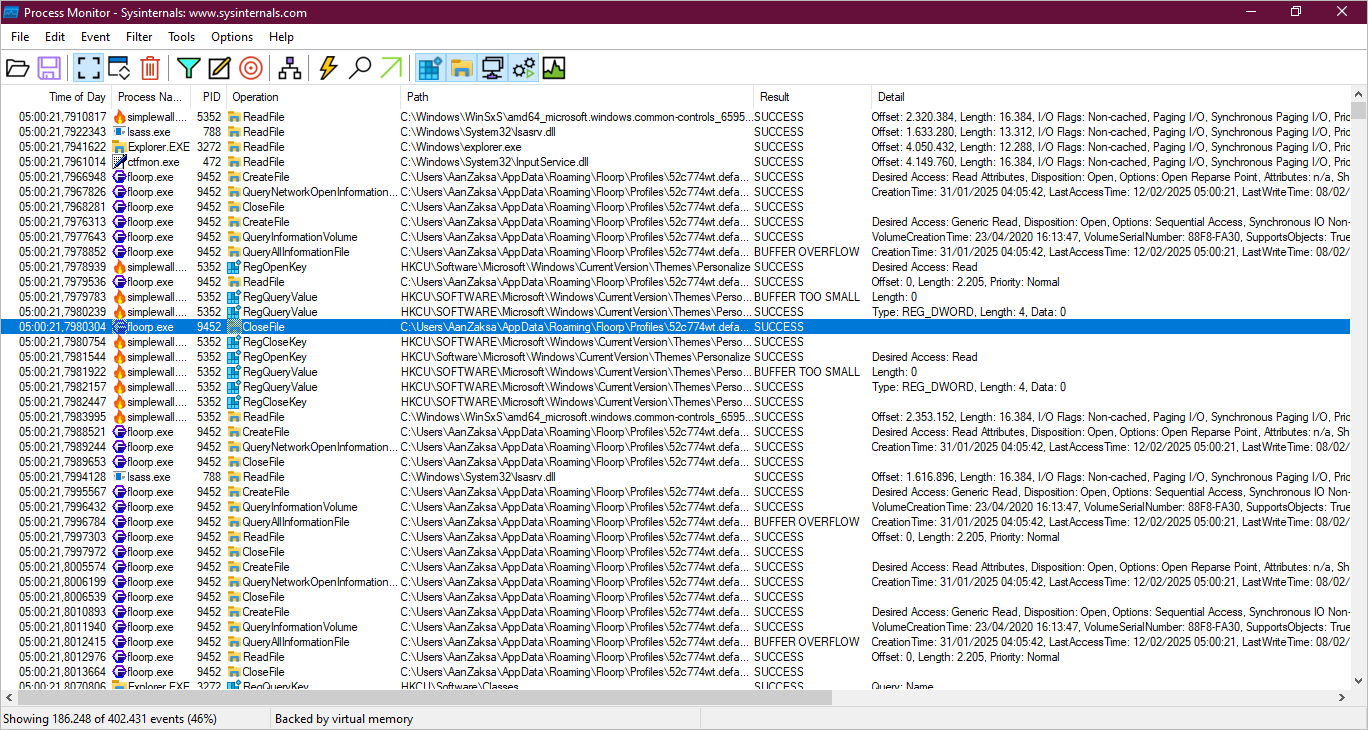Click lsass.exe icon in the 05:00:21,7994128 row
Viewport: 1368px width, 730px height.
(119, 477)
